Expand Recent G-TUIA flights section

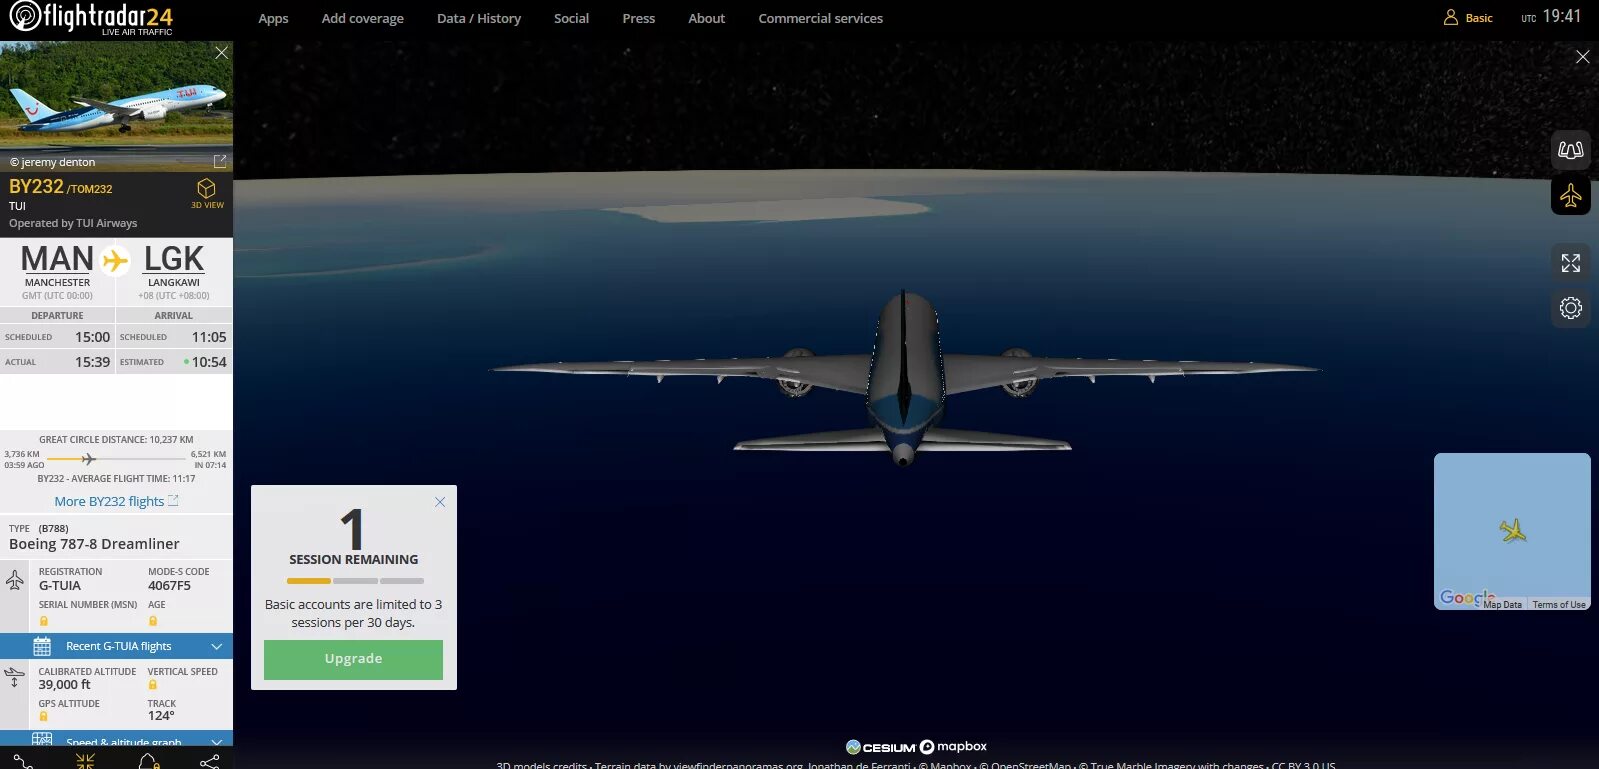[116, 646]
